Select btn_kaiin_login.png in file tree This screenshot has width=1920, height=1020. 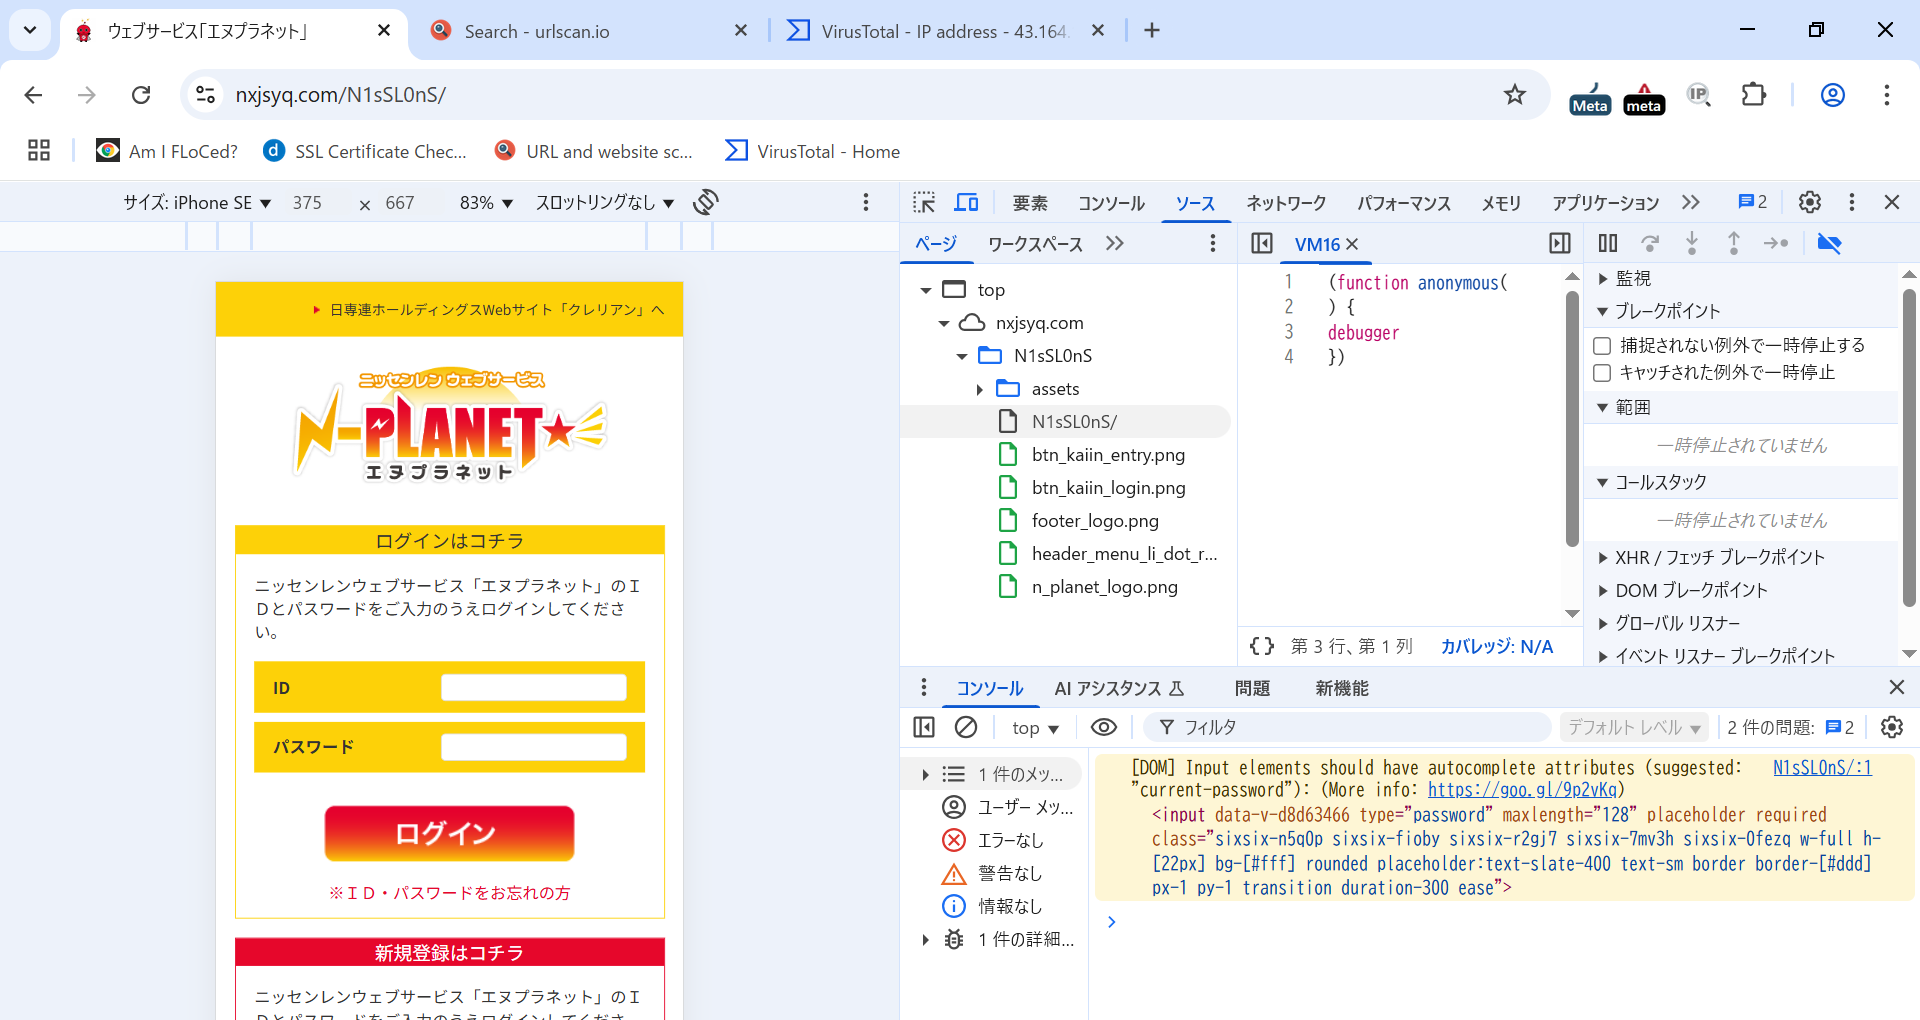point(1108,488)
